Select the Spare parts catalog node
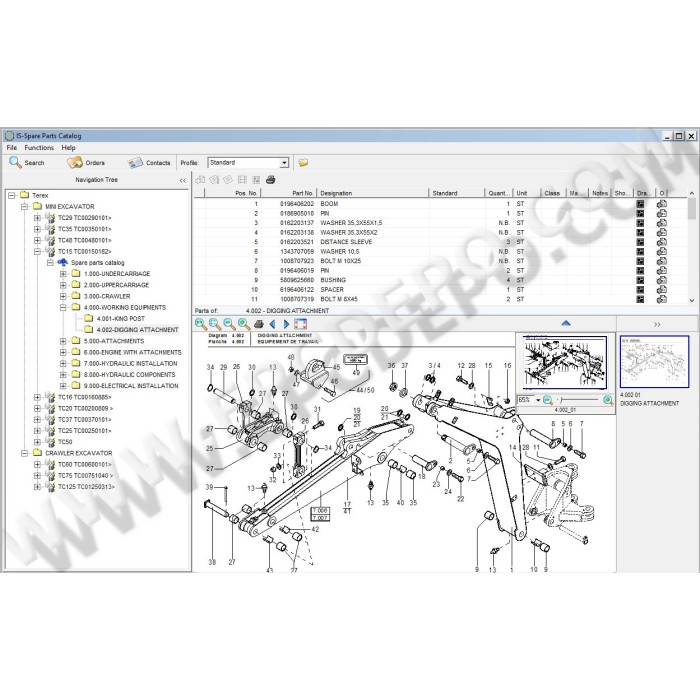This screenshot has width=700, height=700. (97, 263)
